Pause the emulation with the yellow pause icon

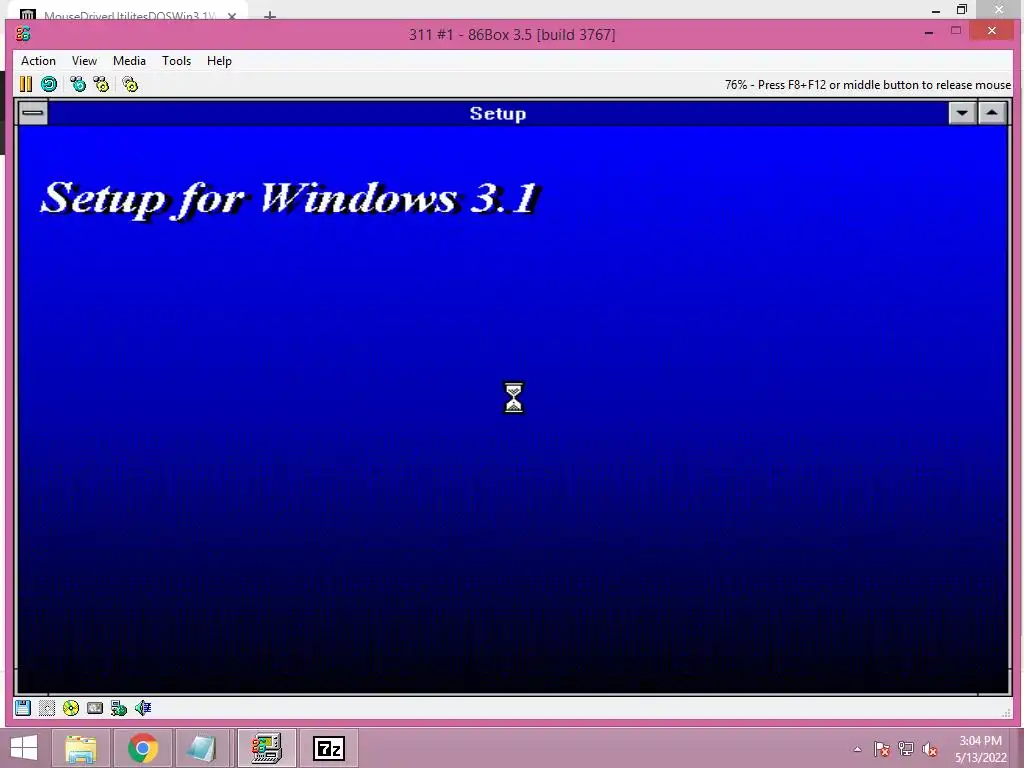point(25,84)
